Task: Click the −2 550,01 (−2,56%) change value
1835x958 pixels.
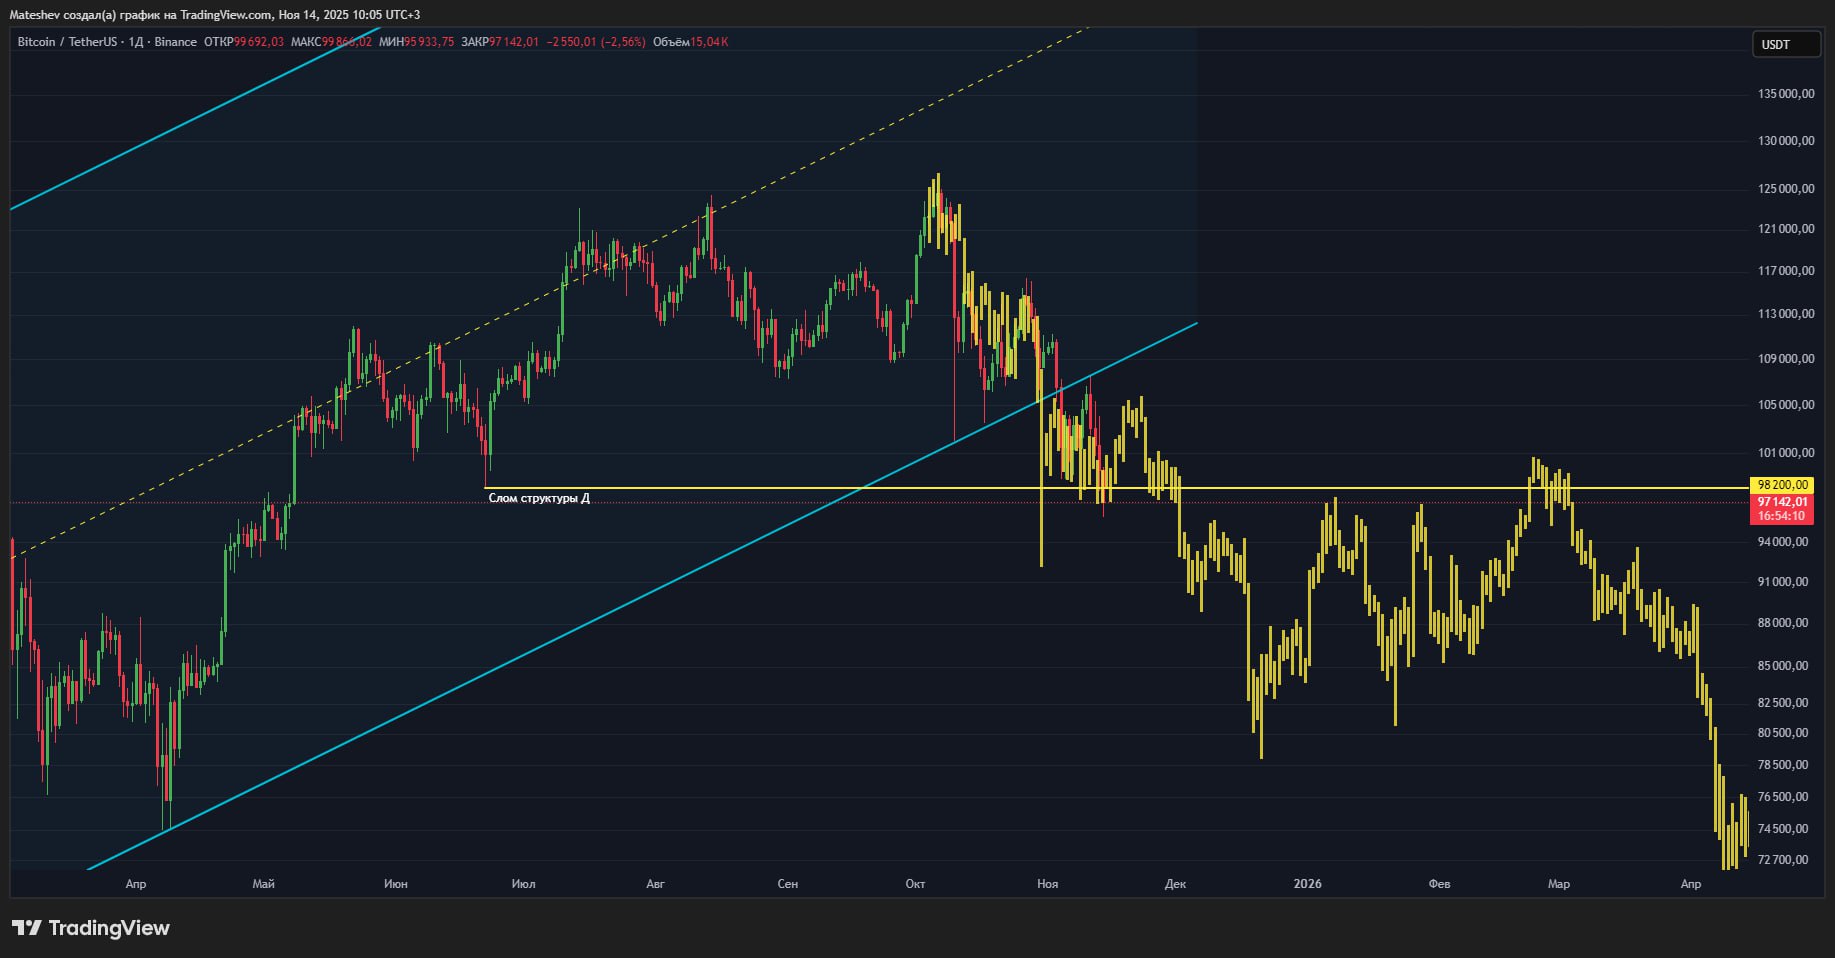Action: click(x=595, y=42)
